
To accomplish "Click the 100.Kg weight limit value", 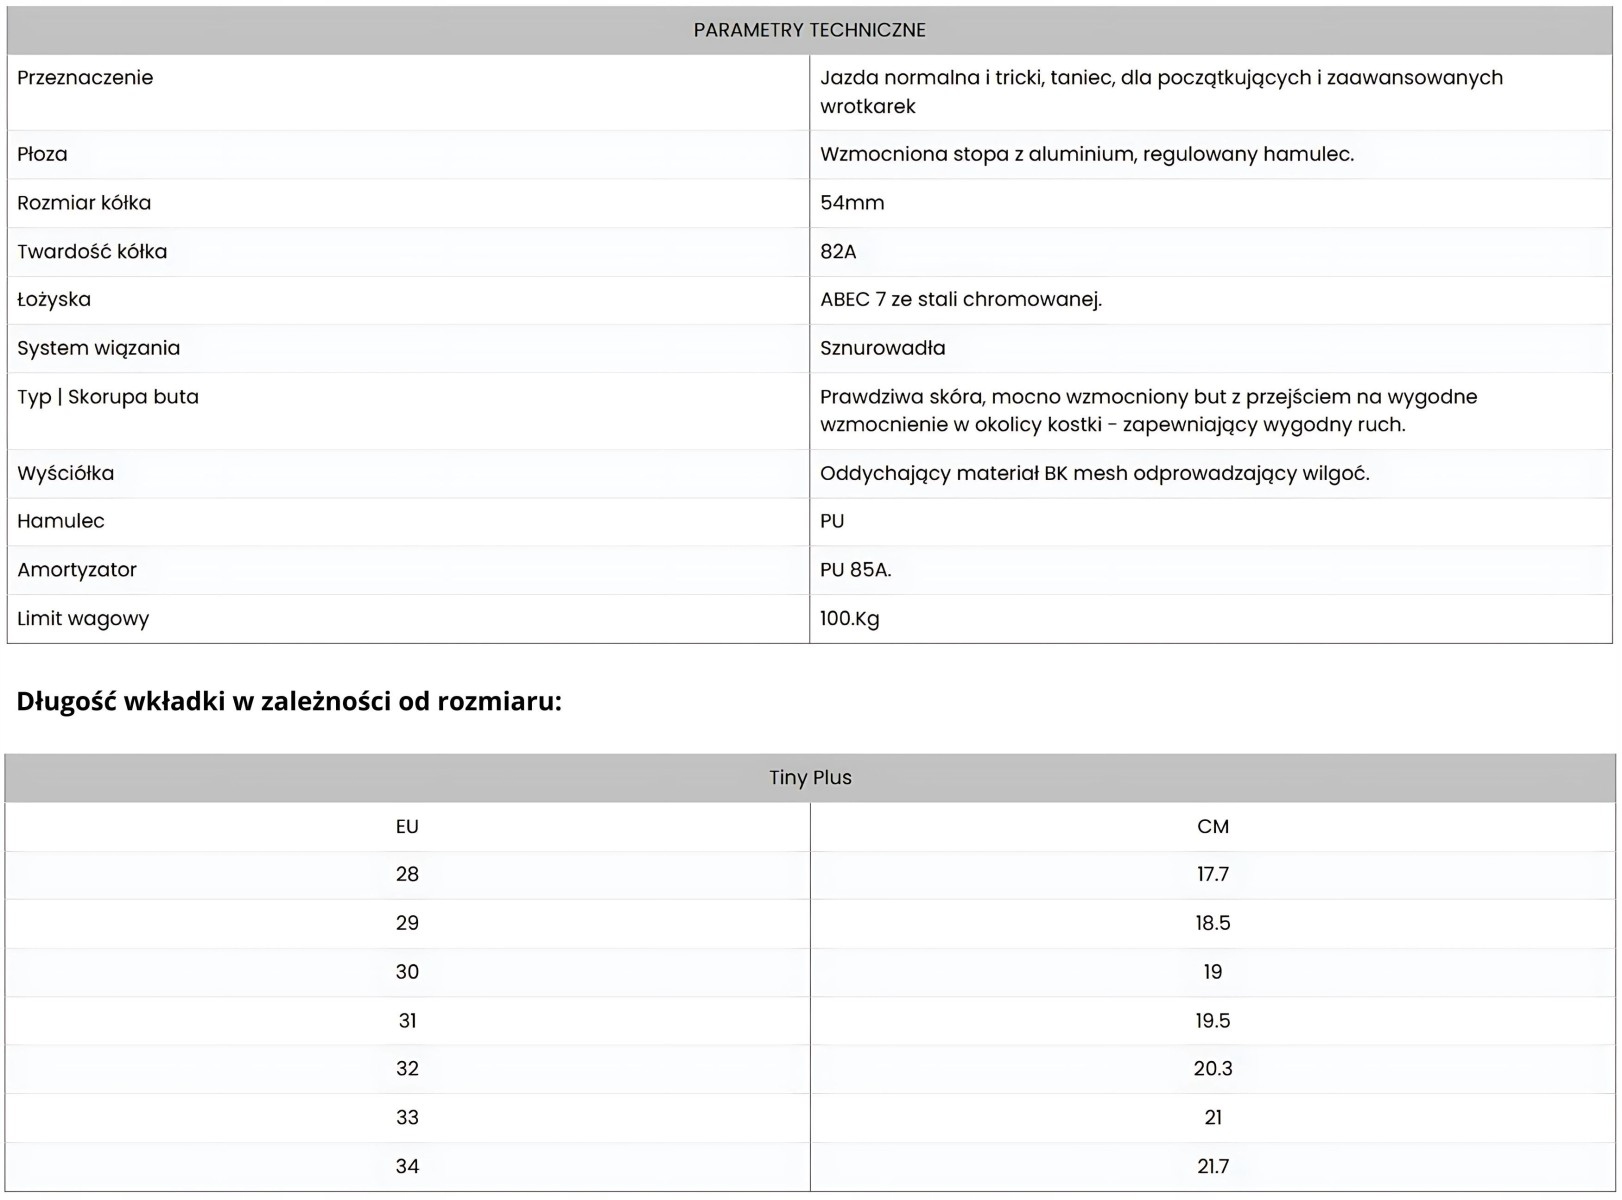I will (x=849, y=618).
